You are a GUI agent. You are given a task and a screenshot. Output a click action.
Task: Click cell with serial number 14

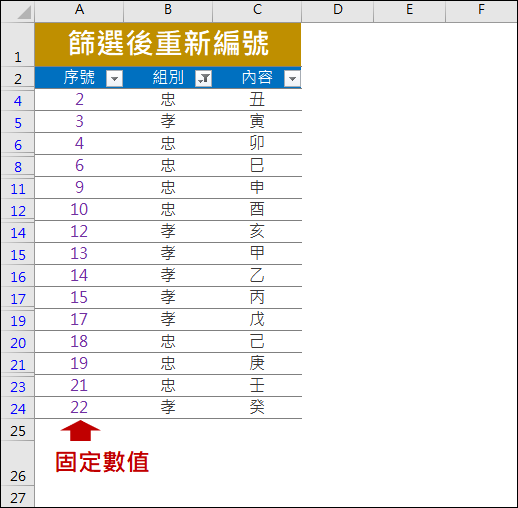tap(79, 276)
